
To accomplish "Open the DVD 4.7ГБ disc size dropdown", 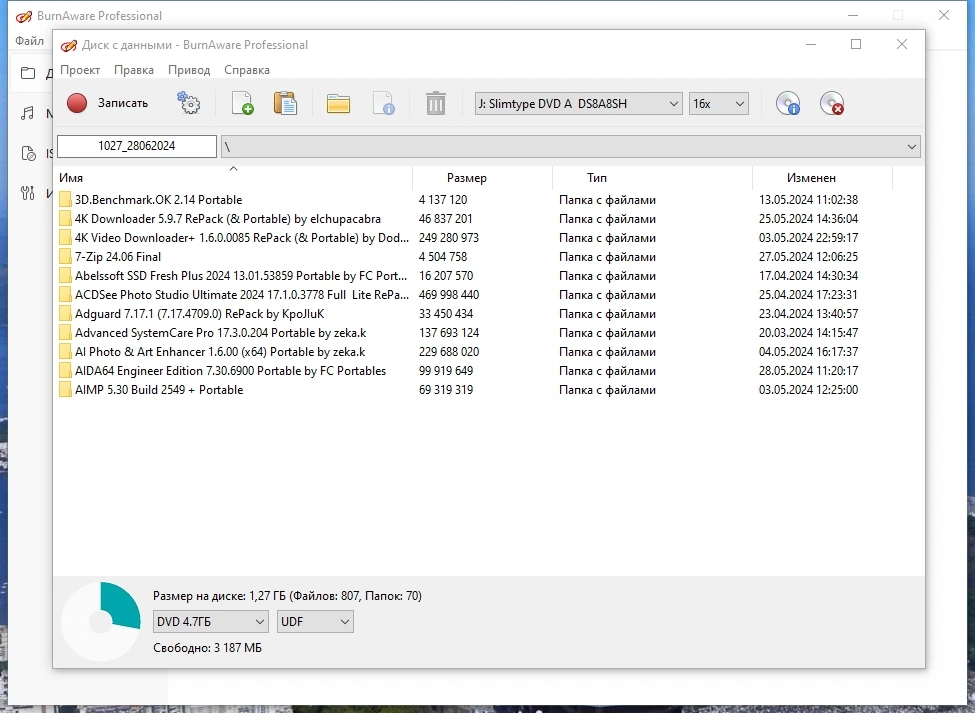I will [211, 622].
